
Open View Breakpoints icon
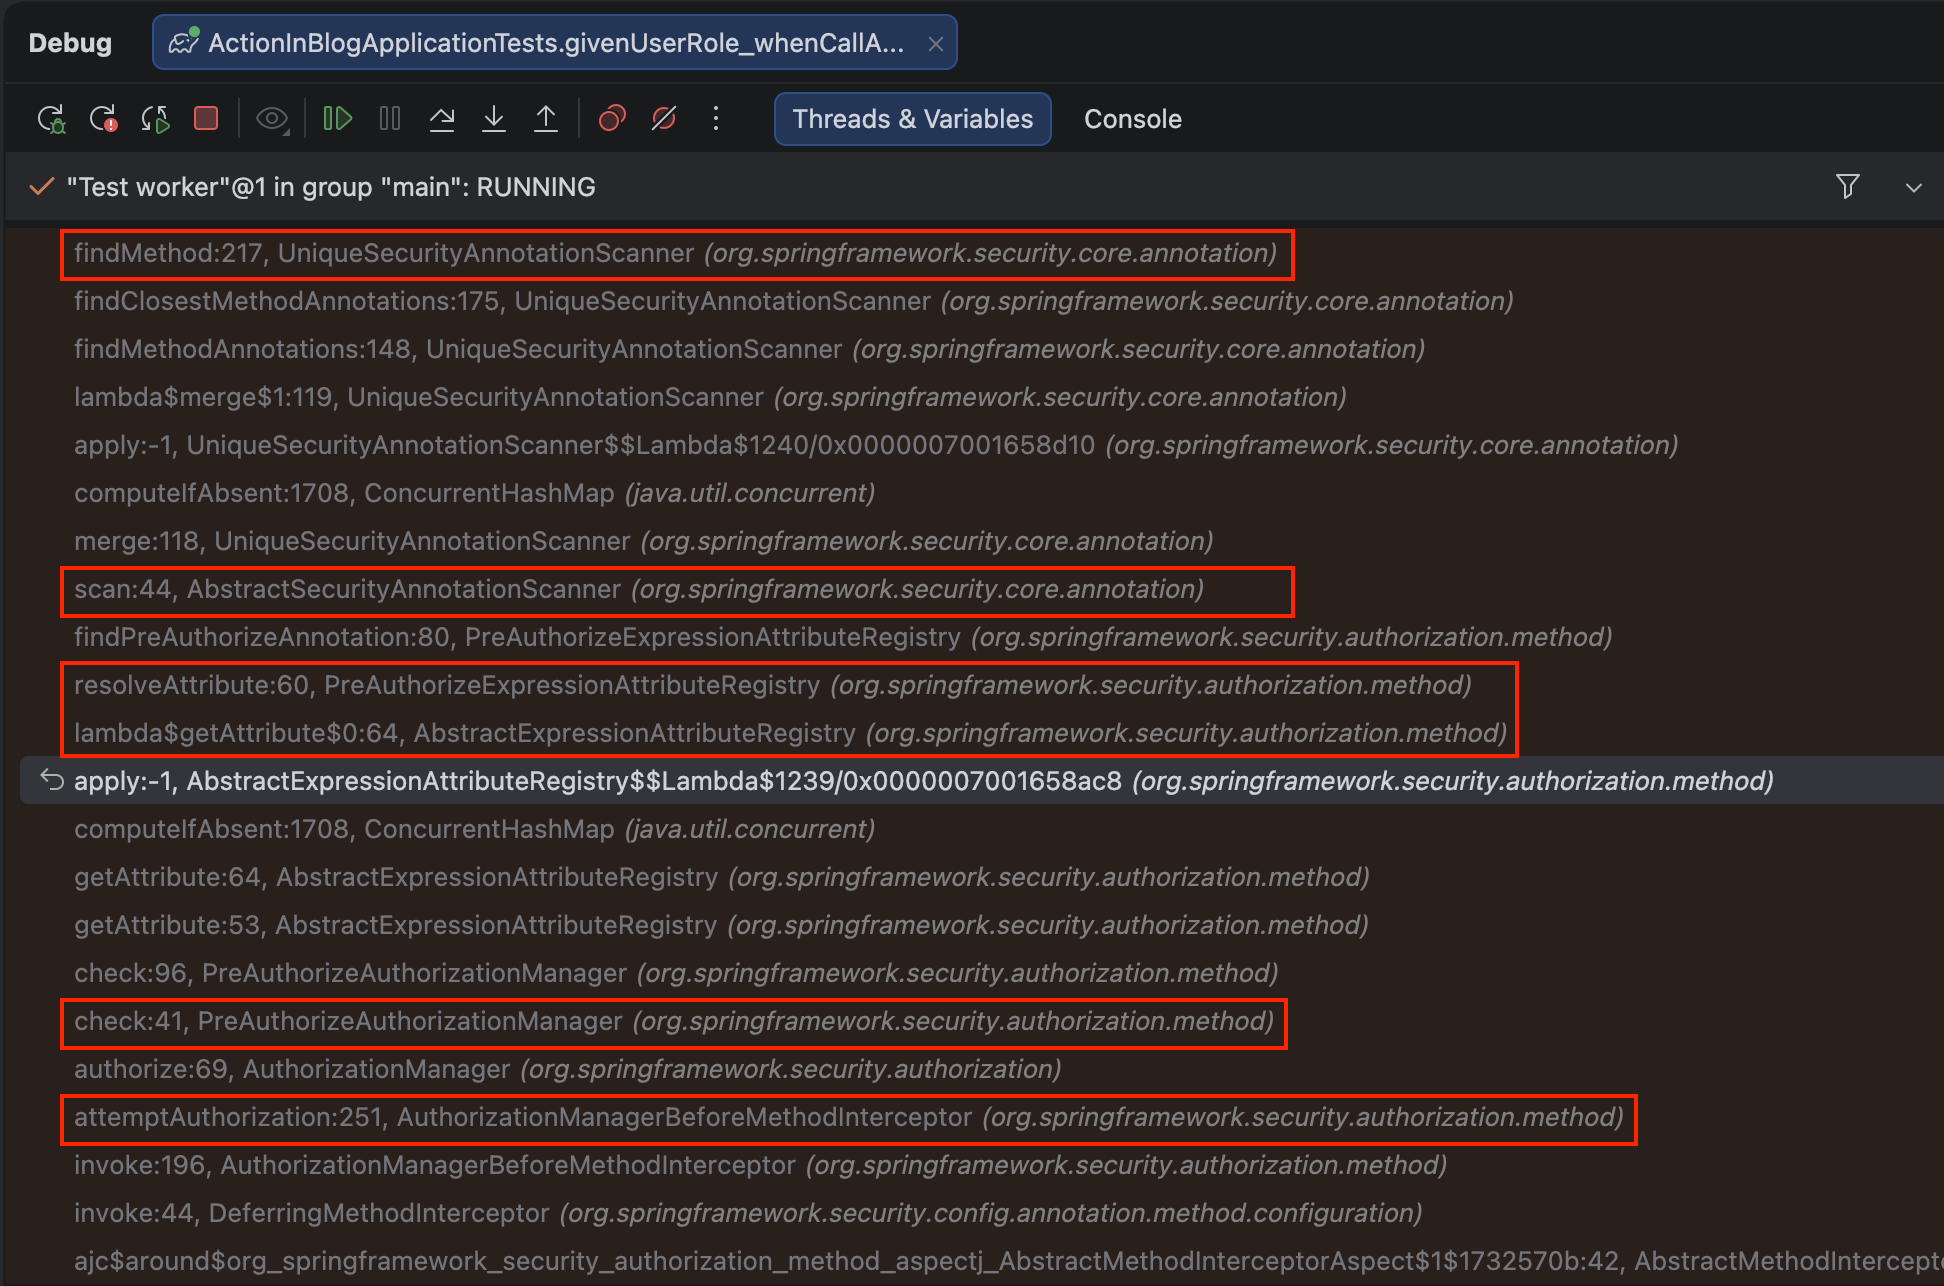(612, 119)
